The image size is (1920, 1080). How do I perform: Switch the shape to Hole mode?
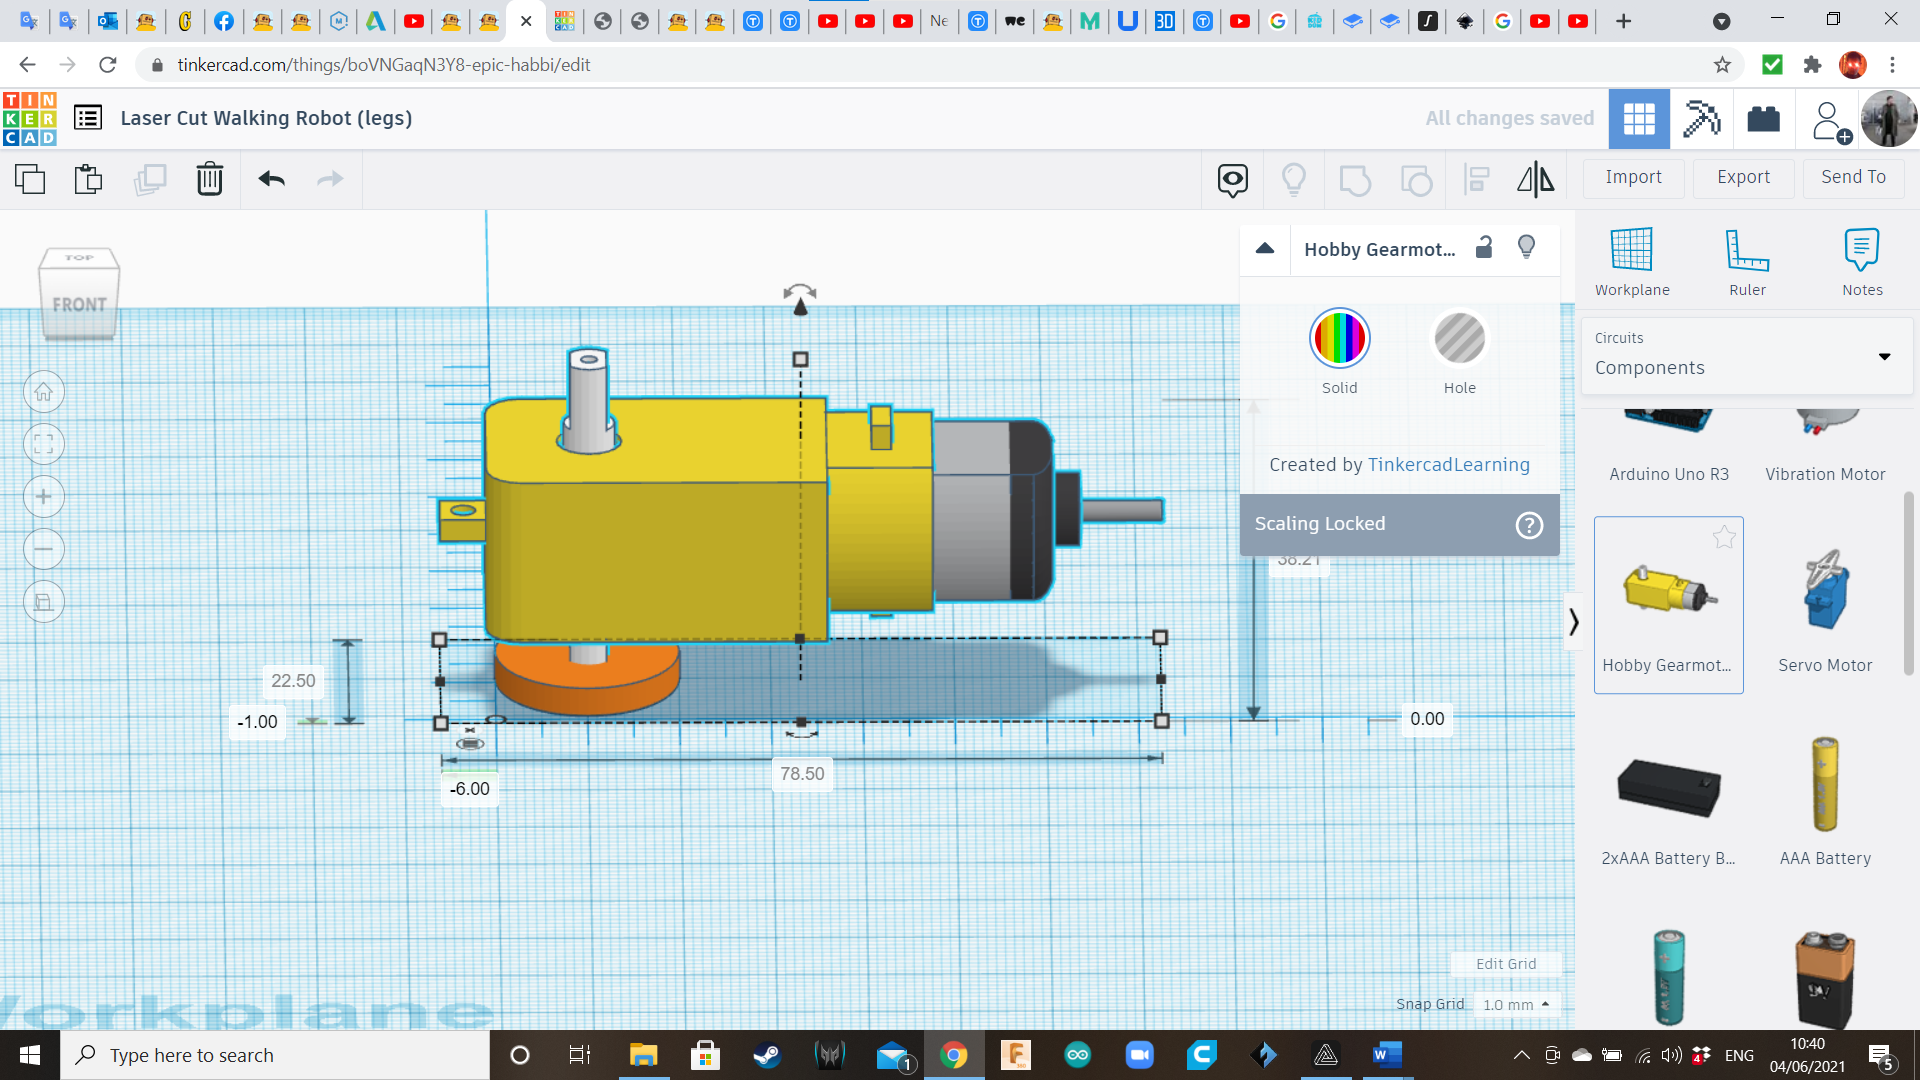click(1460, 338)
